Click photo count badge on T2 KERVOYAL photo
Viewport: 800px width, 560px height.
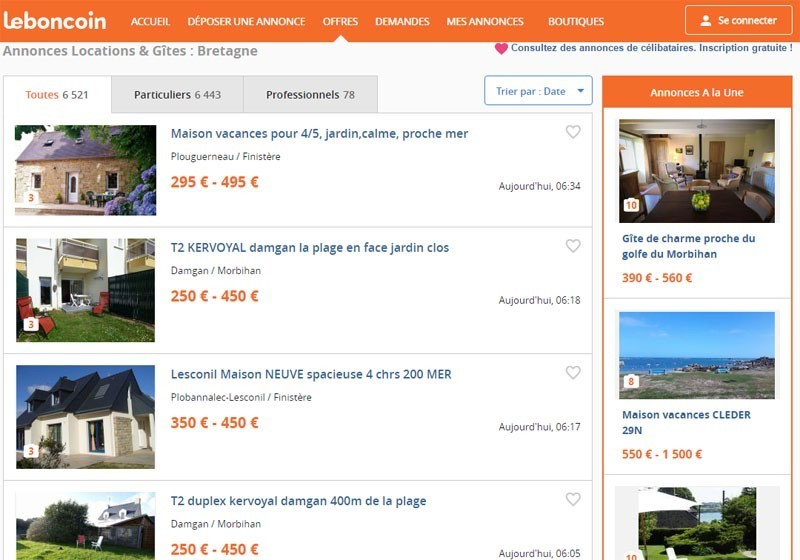(x=31, y=324)
